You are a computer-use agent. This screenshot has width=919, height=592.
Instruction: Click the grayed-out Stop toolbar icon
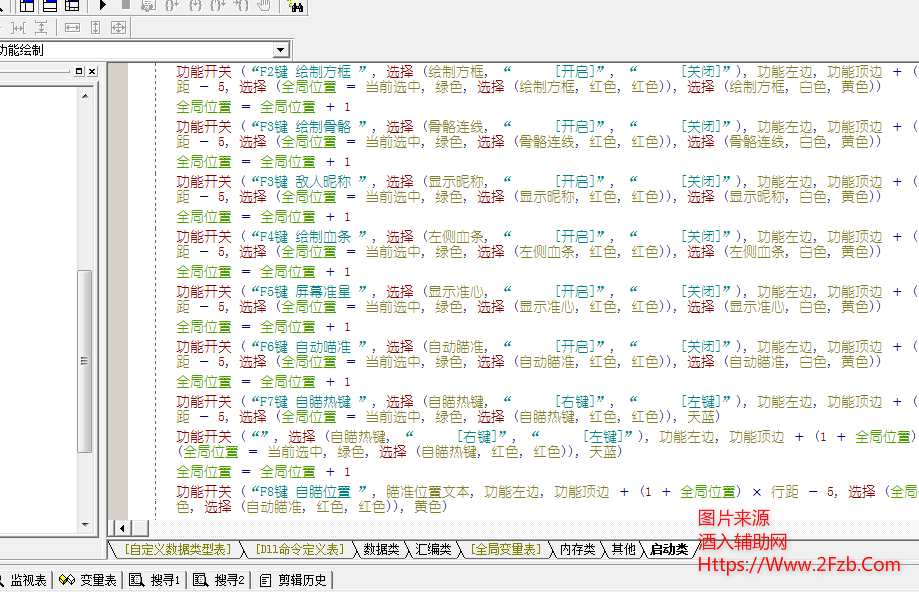pyautogui.click(x=125, y=6)
